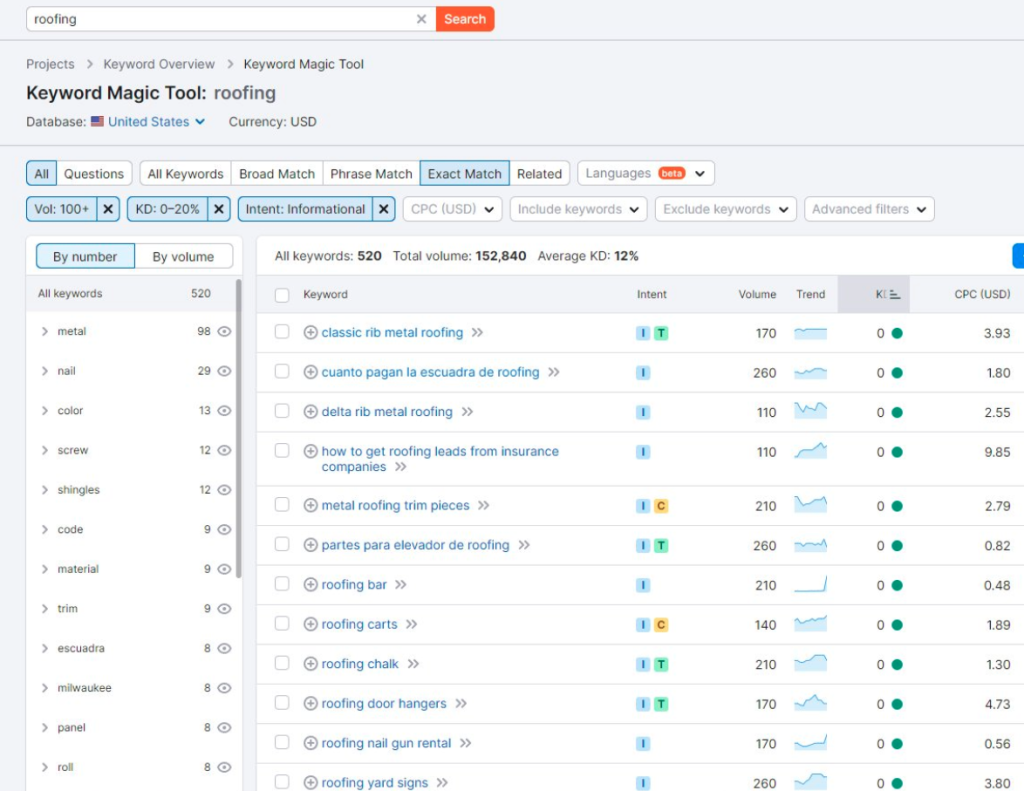Open United States database dropdown

(x=156, y=121)
